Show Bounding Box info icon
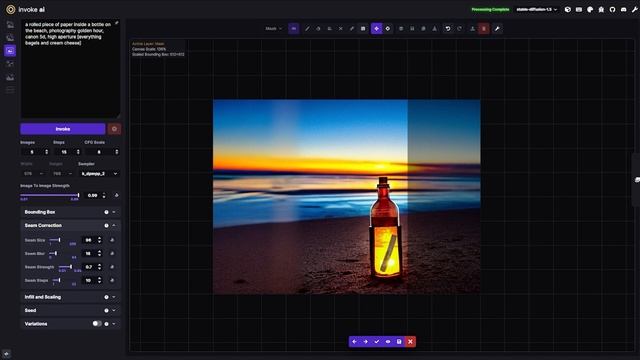This screenshot has height=360, width=640. (106, 212)
